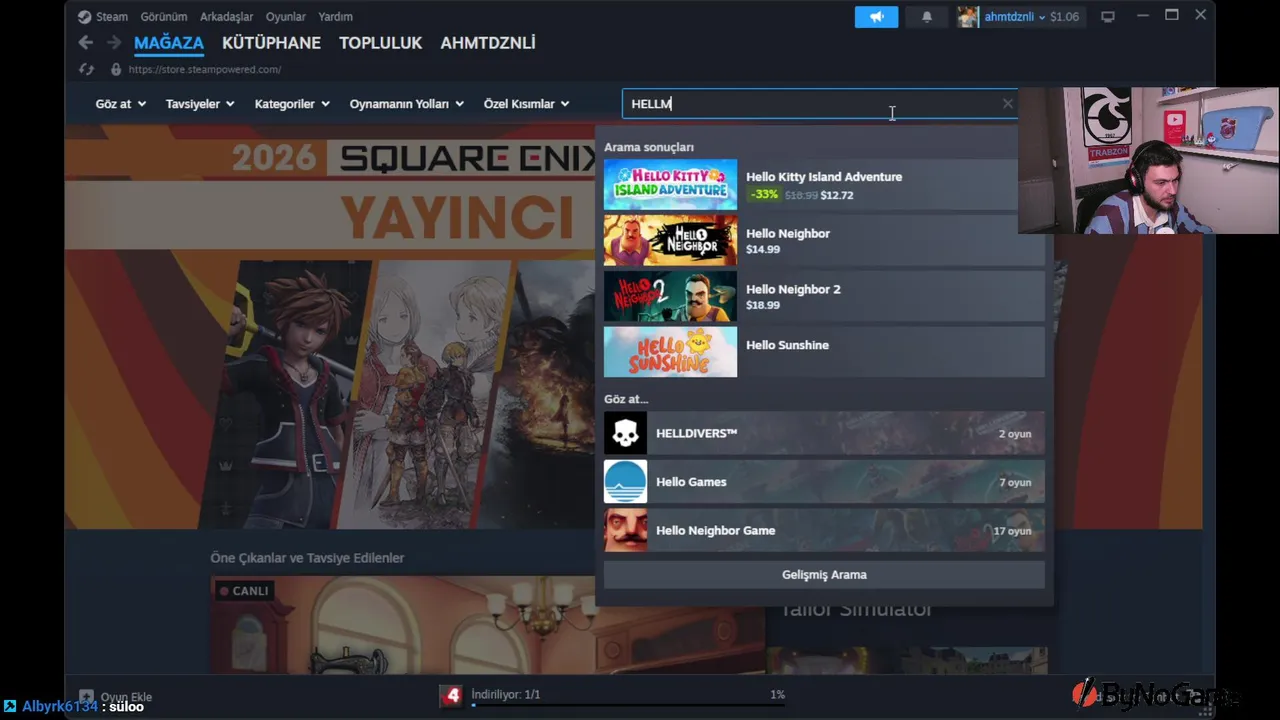1280x720 pixels.
Task: Switch to Big Picture mode icon
Action: pyautogui.click(x=1108, y=17)
